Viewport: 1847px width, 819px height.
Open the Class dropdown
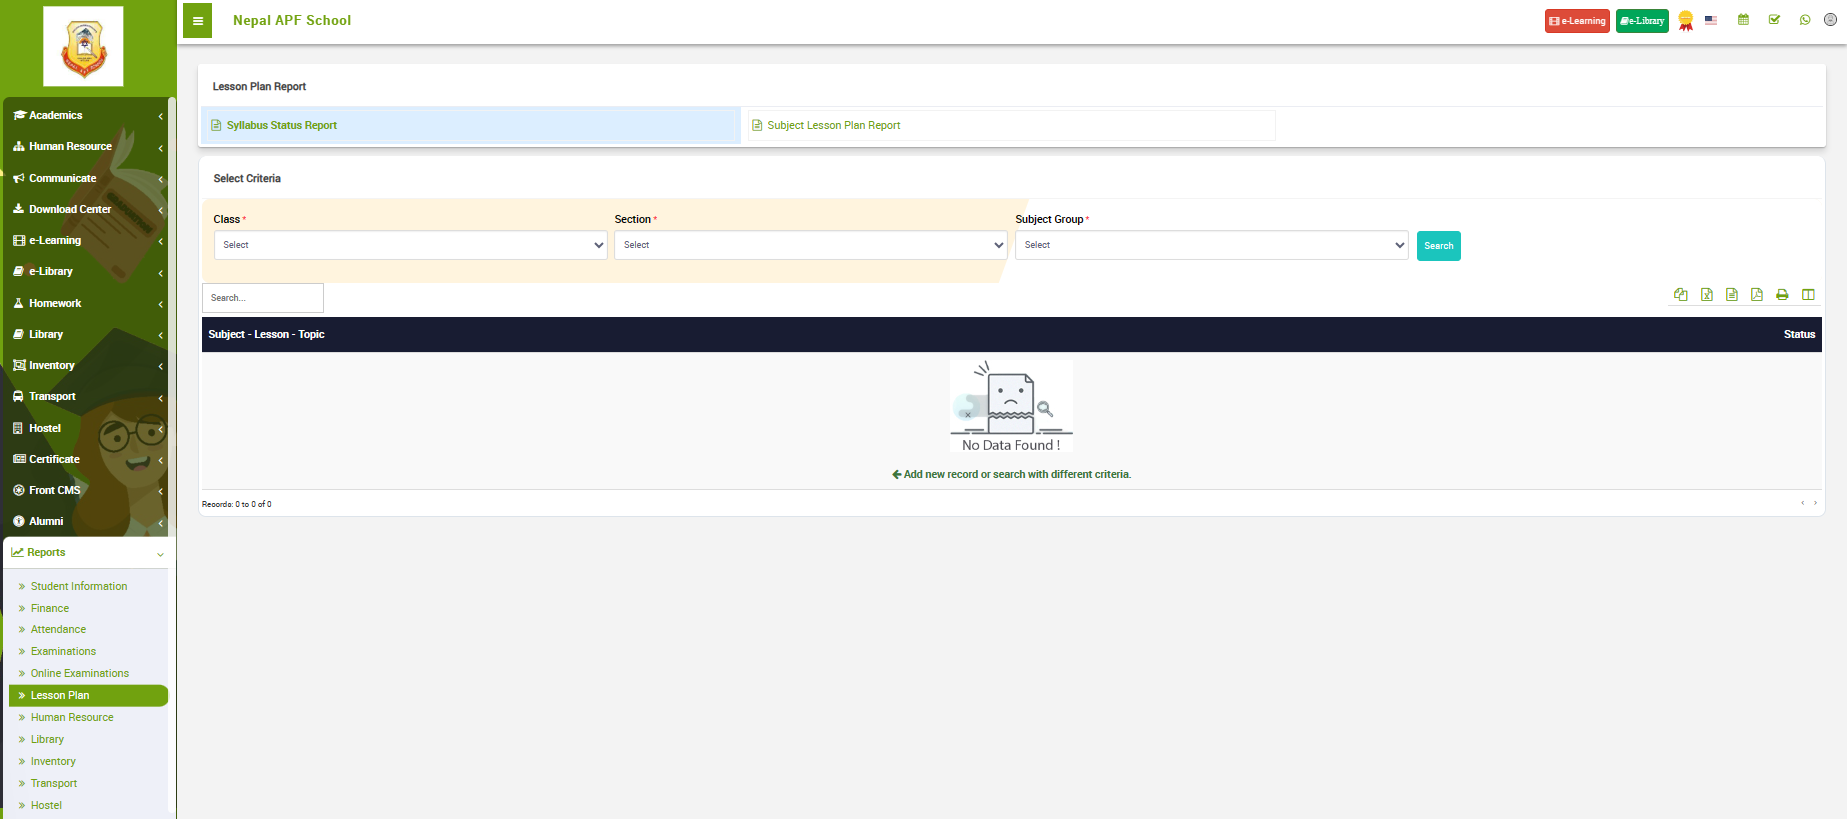pos(410,245)
